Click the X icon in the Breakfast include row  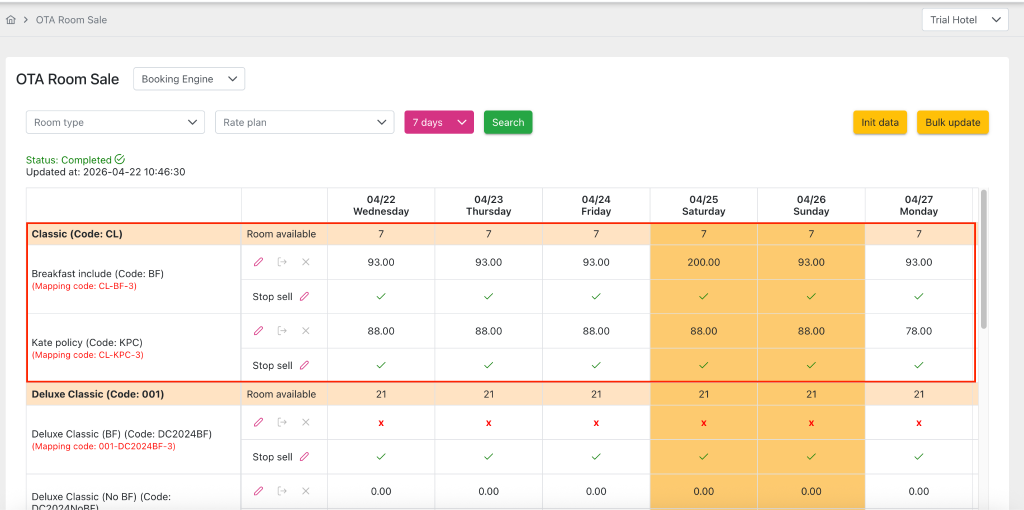click(306, 262)
